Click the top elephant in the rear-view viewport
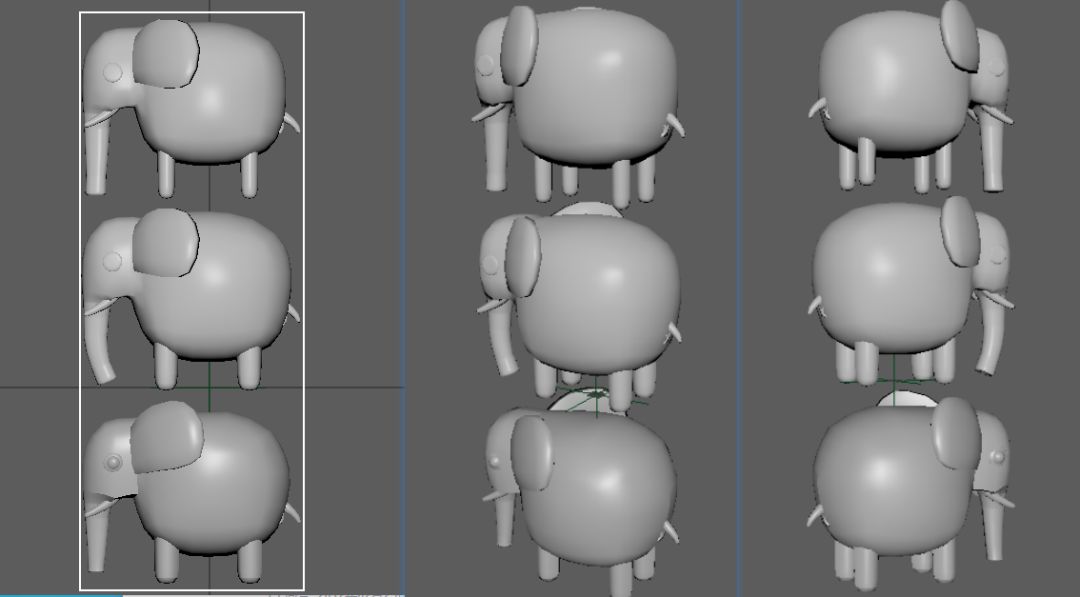1080x597 pixels. pyautogui.click(x=911, y=96)
